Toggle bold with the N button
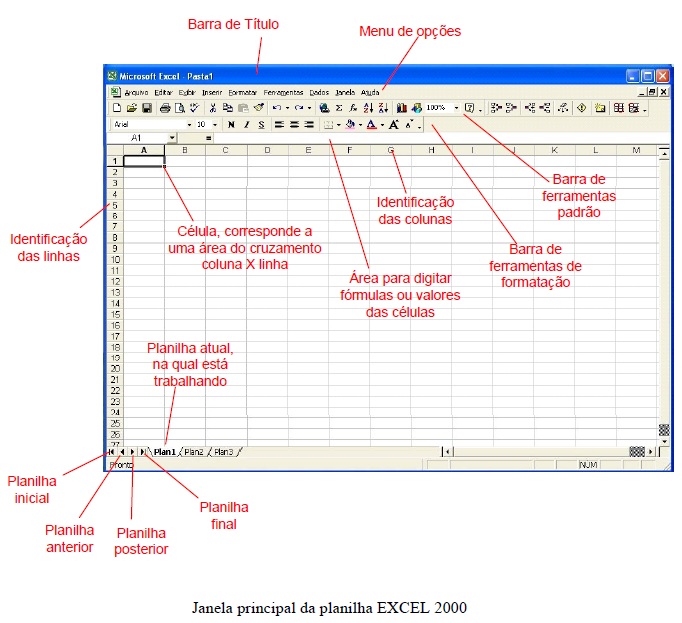Viewport: 682px width, 623px height. tap(231, 125)
